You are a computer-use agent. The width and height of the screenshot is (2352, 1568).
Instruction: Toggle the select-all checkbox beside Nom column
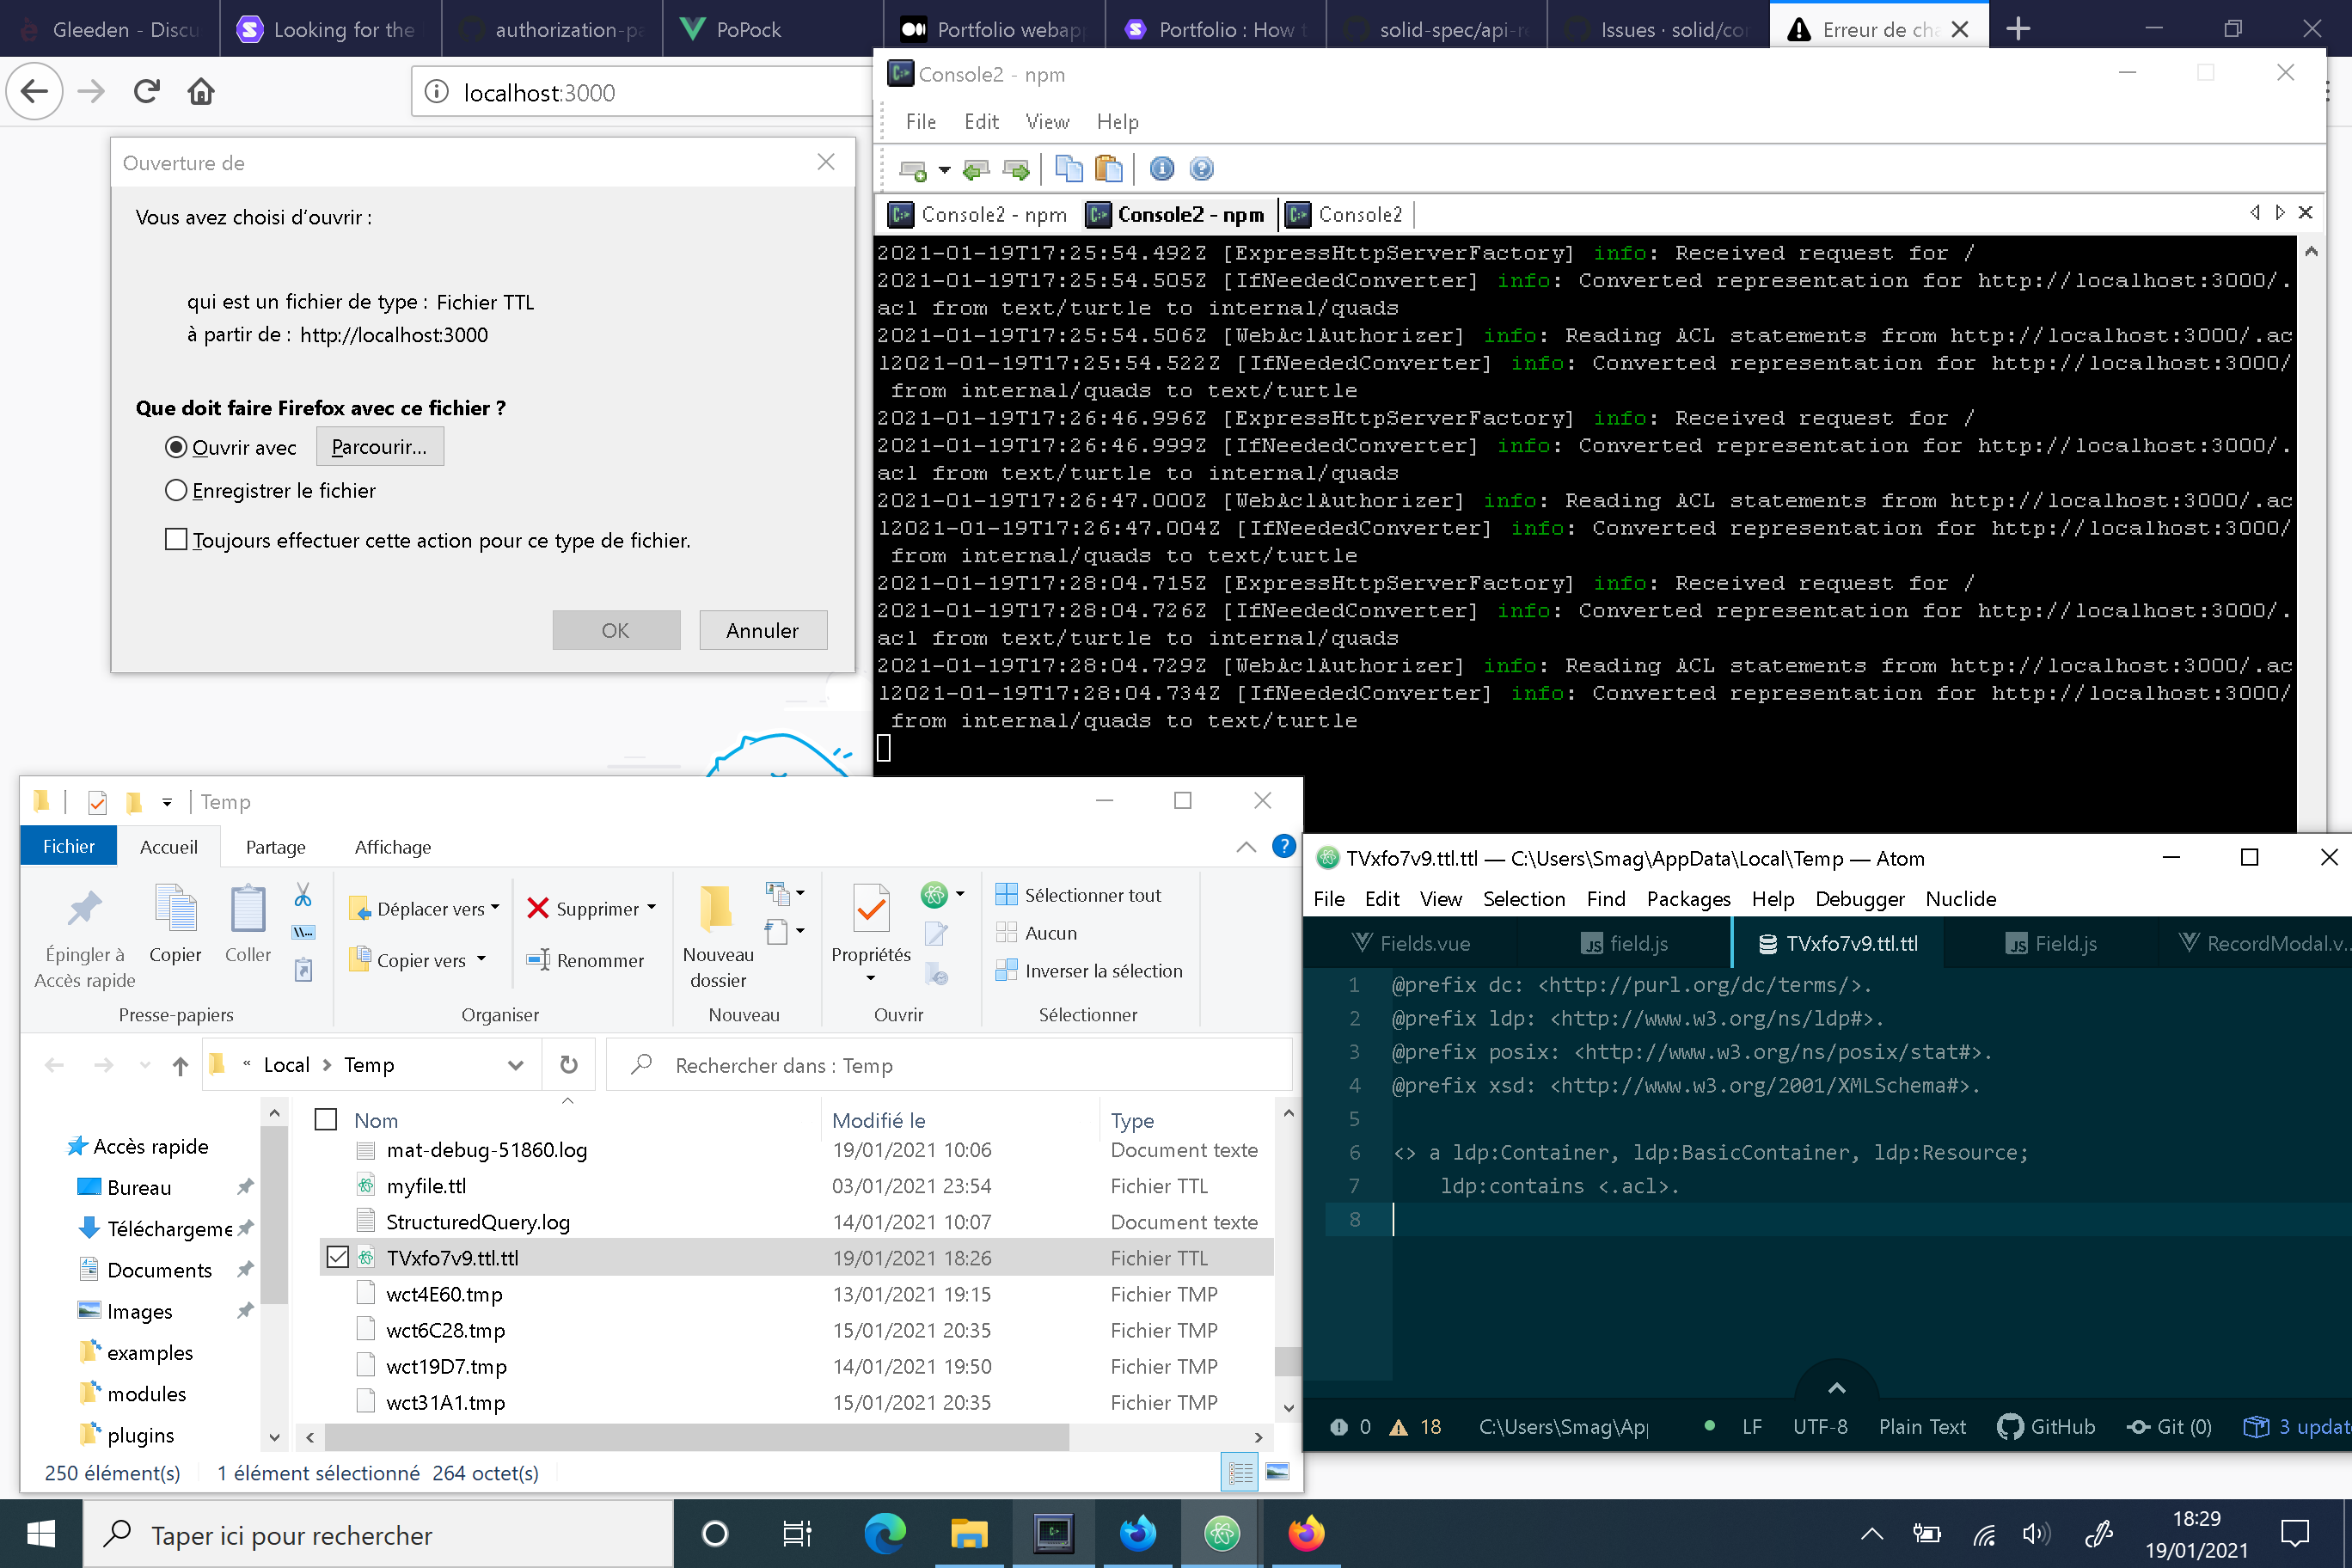326,1119
